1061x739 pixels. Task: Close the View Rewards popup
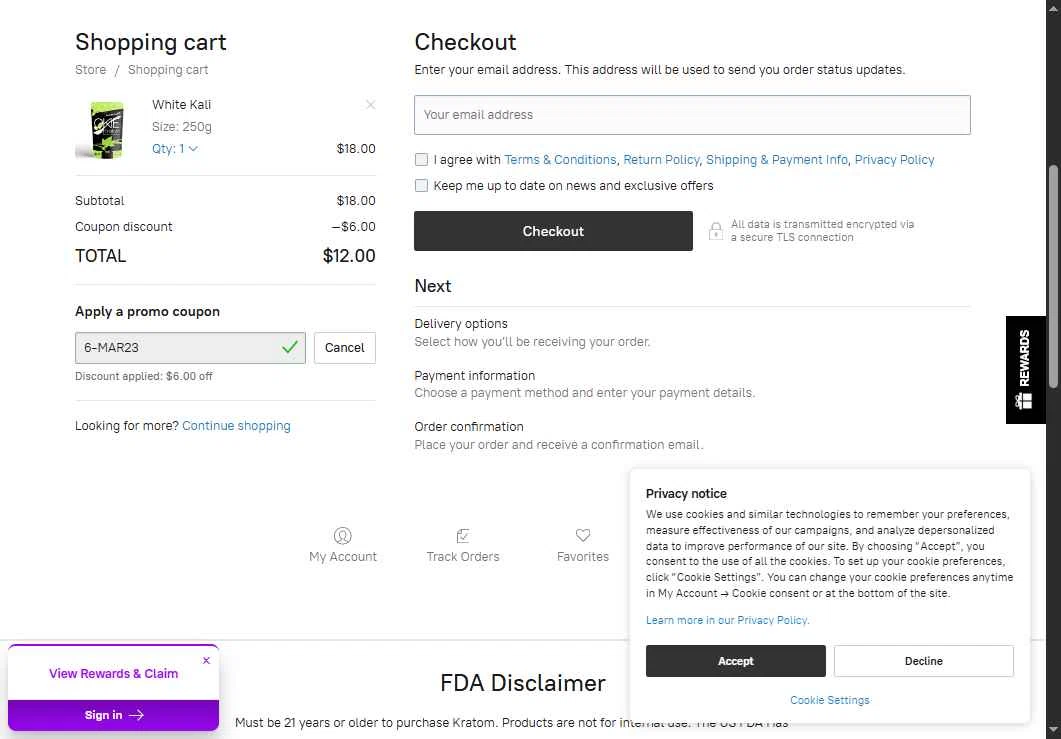point(206,660)
